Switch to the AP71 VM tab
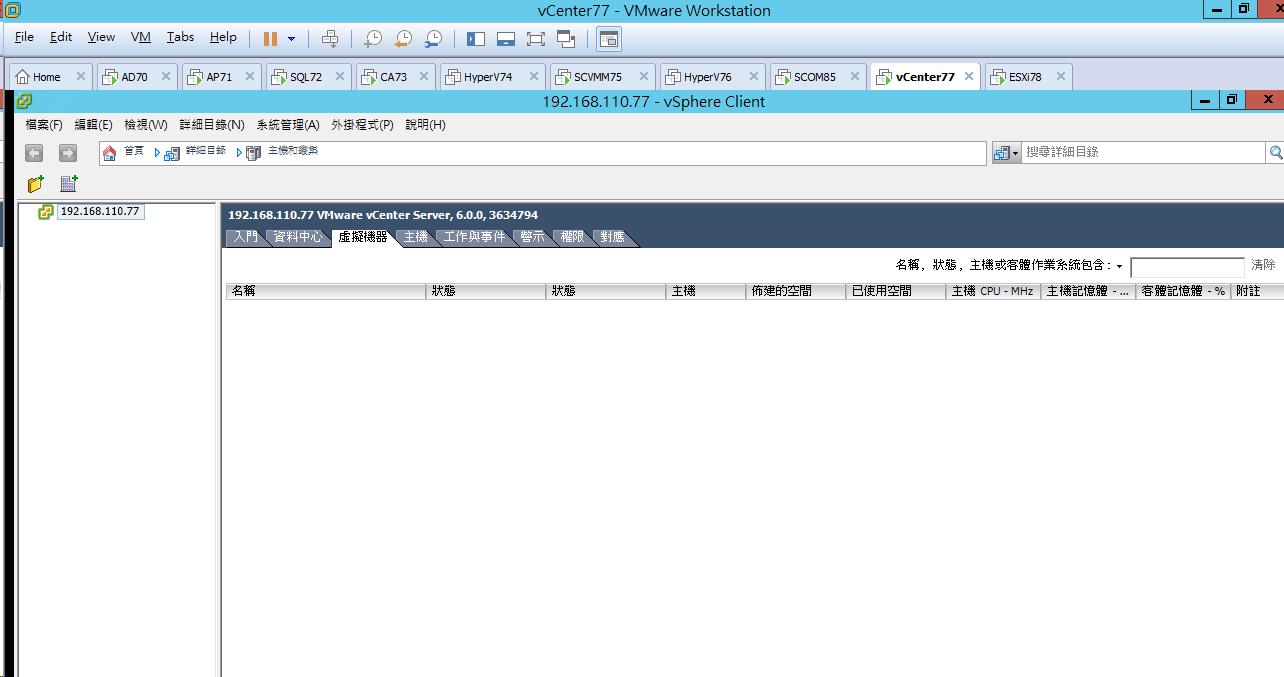 [x=218, y=77]
